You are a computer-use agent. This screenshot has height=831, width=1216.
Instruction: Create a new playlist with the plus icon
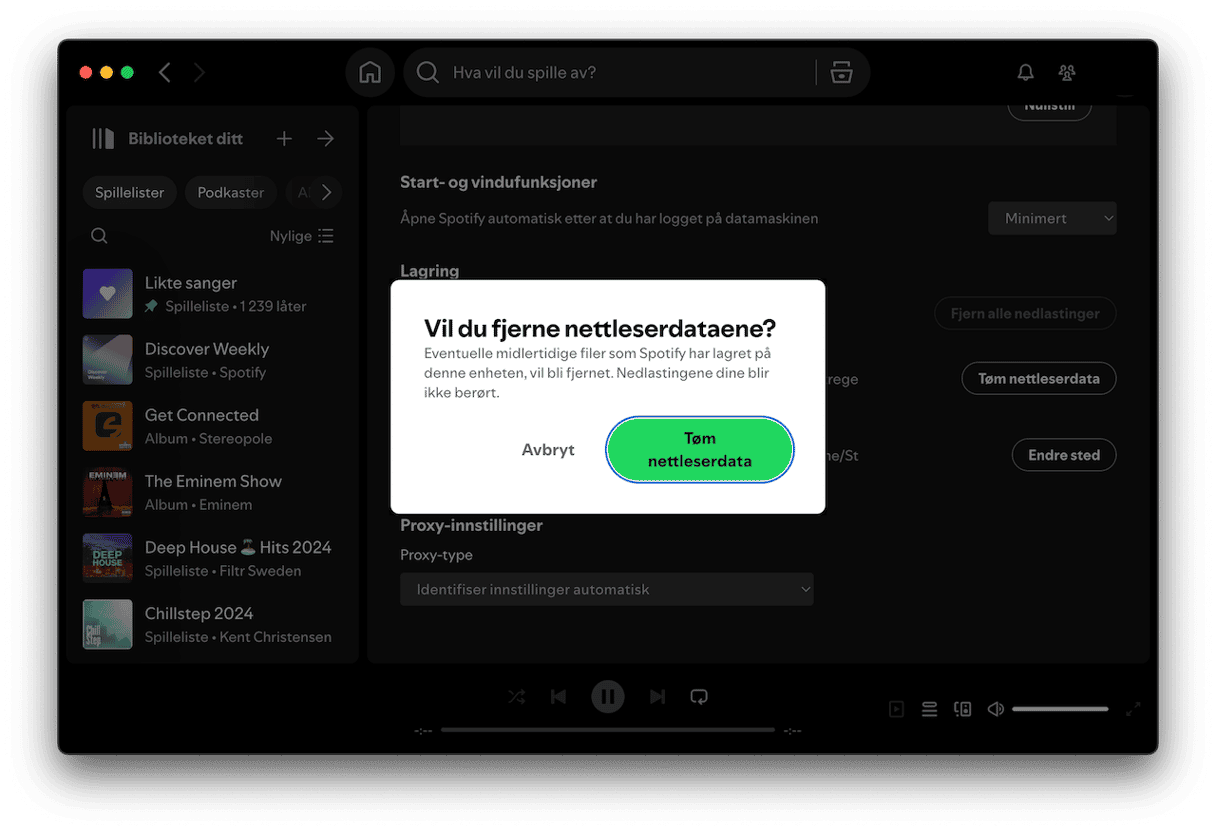click(x=284, y=139)
